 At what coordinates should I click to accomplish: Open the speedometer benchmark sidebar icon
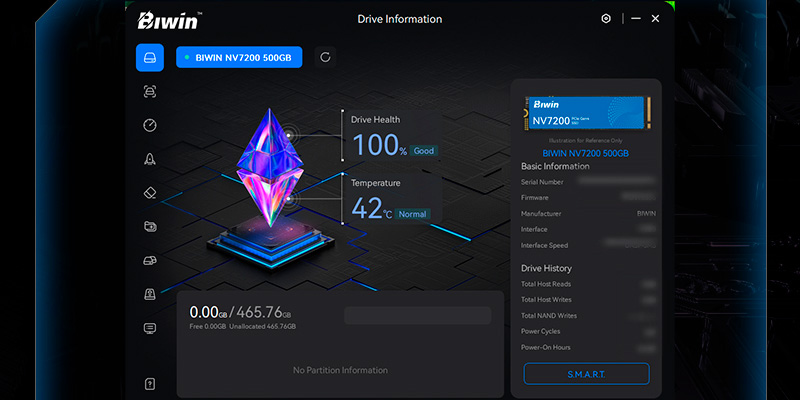click(x=149, y=125)
